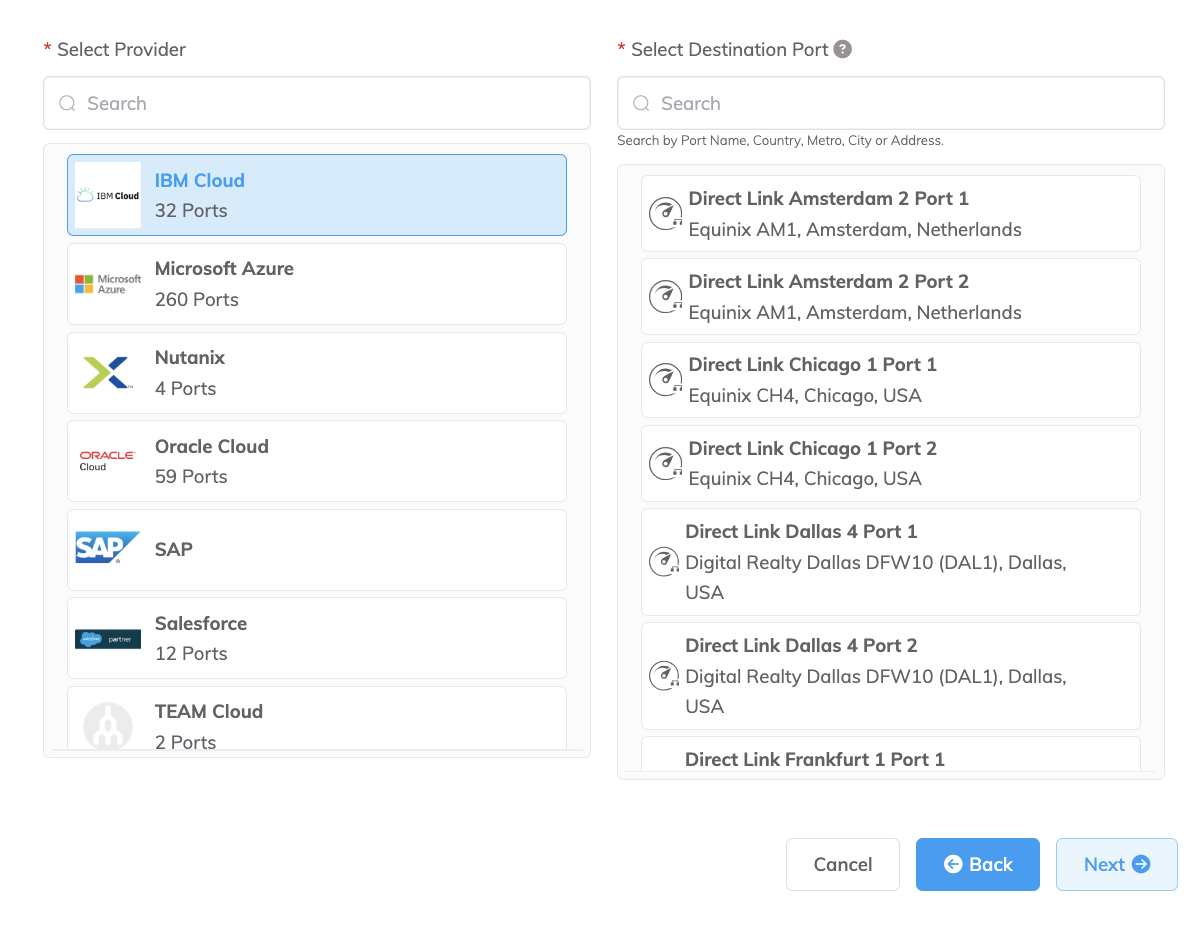This screenshot has width=1198, height=928.
Task: Select the Microsoft Azure provider icon
Action: (x=107, y=283)
